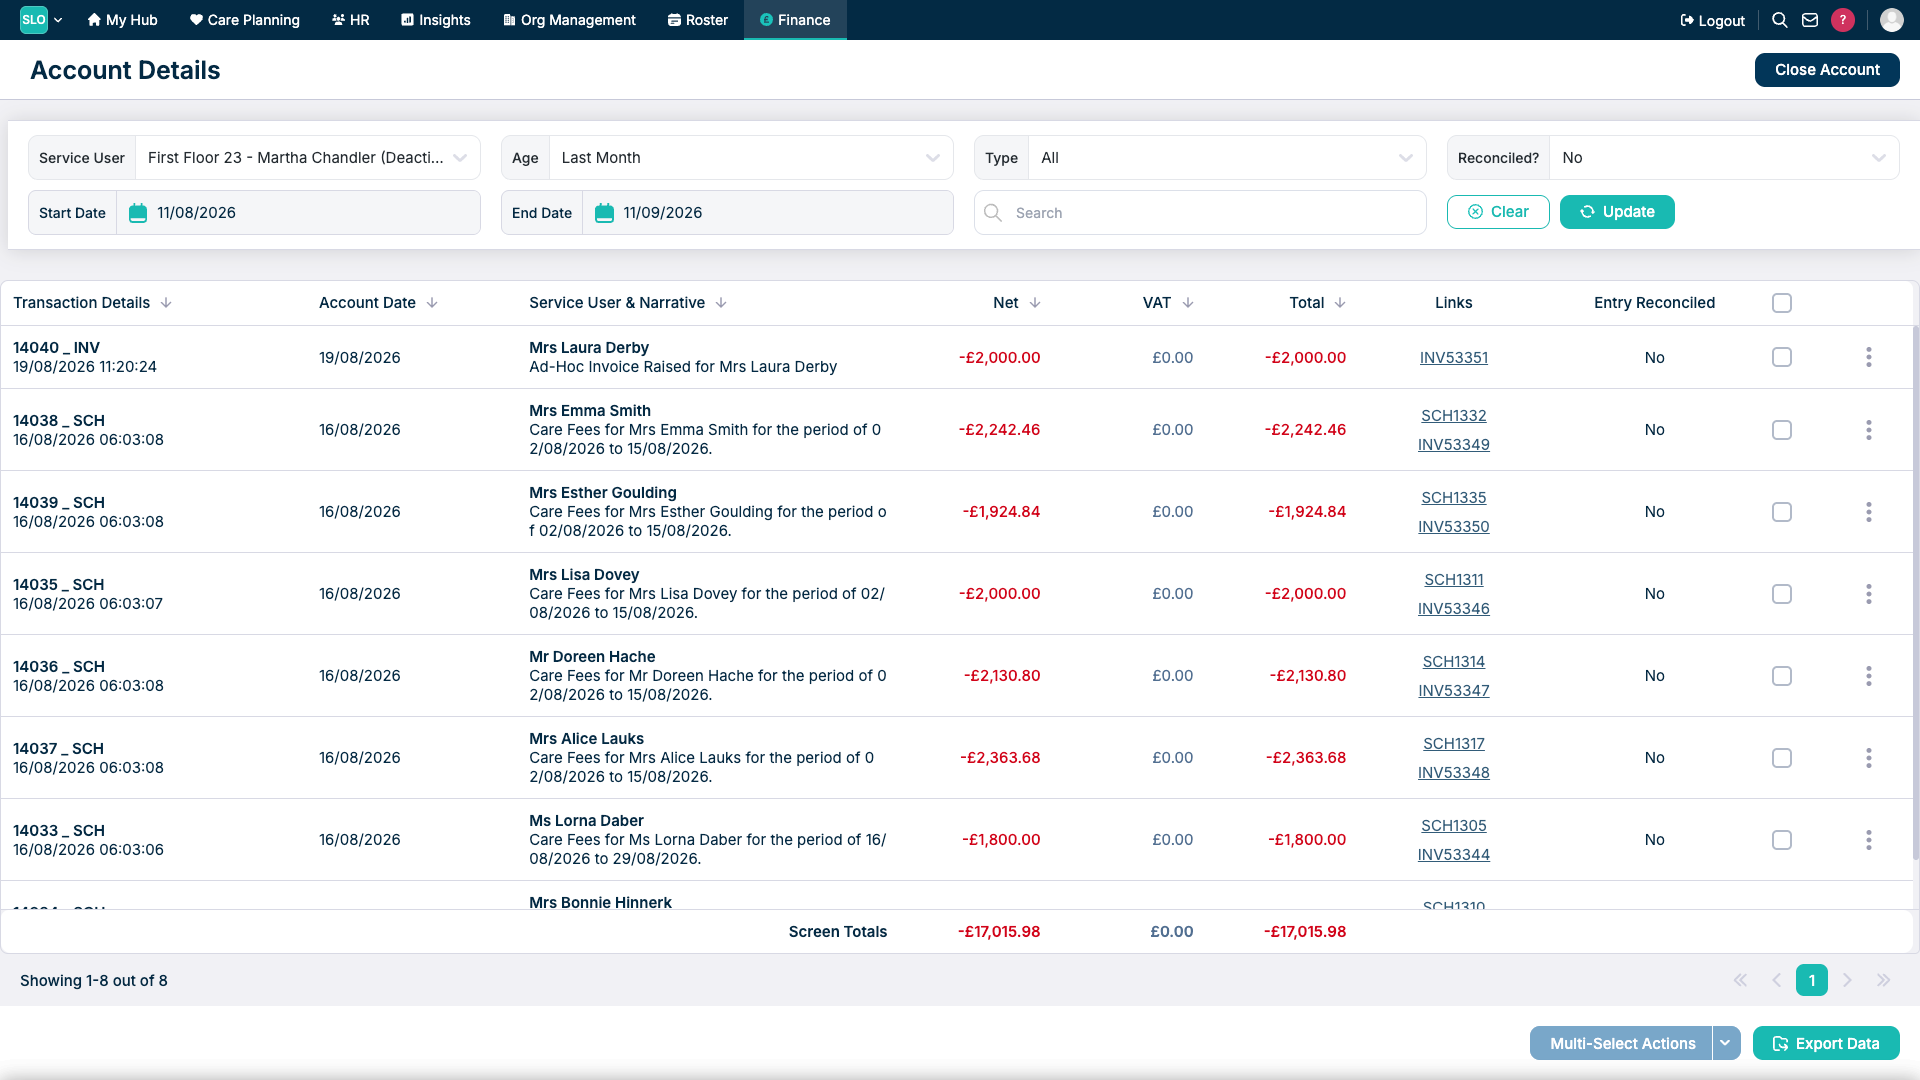Sort by Account Date arrow
This screenshot has width=1920, height=1080.
click(x=432, y=303)
